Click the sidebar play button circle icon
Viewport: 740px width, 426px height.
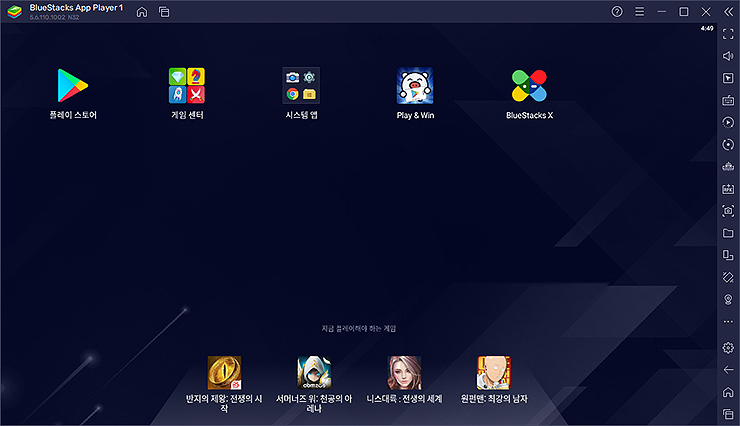pos(728,123)
